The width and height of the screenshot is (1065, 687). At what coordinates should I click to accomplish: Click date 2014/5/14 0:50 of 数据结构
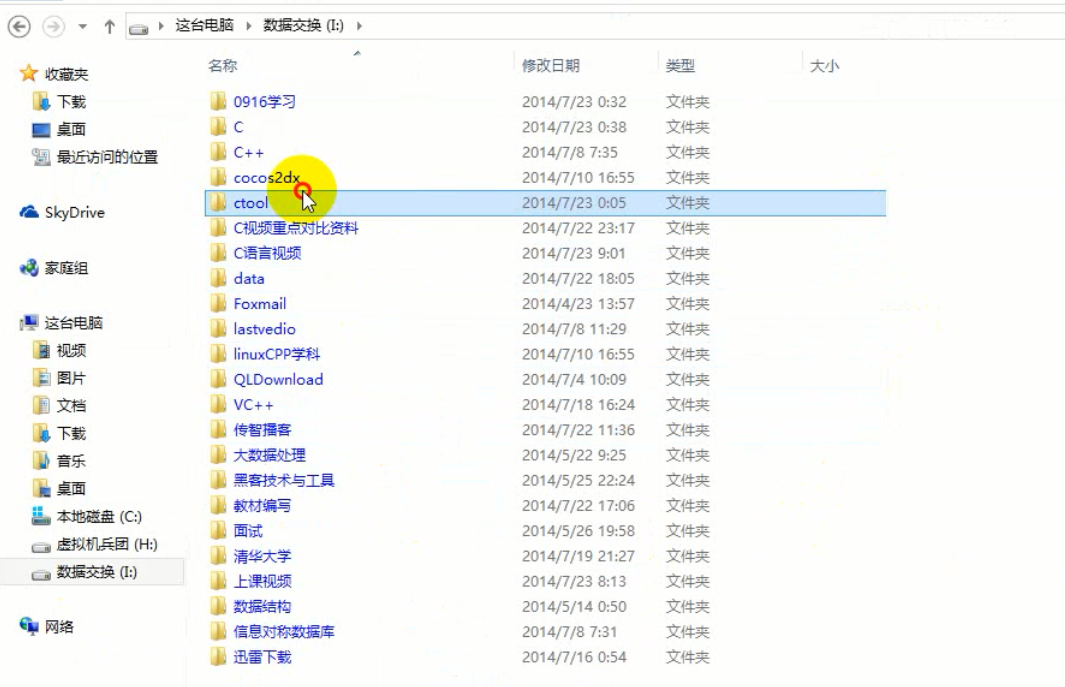click(574, 606)
